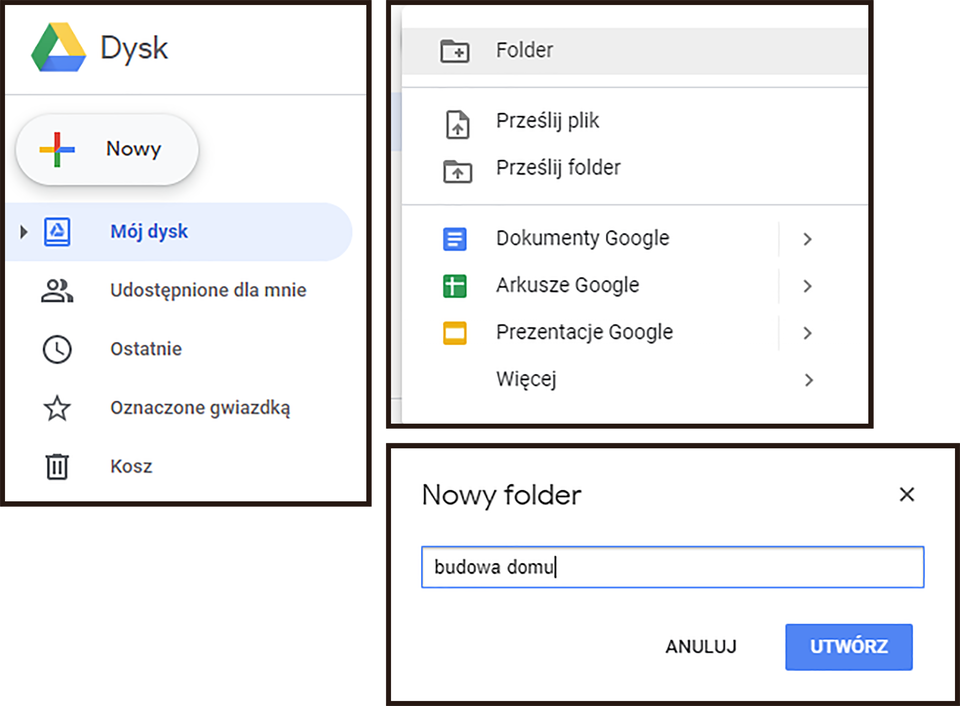
Task: Click the Google Drive logo icon
Action: [x=57, y=47]
